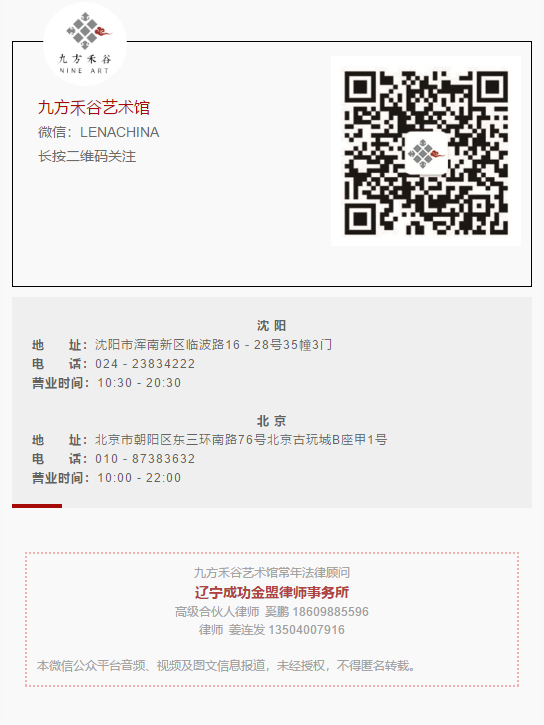Open the 九方禾谷艺术馆 title link
The width and height of the screenshot is (544, 725).
click(94, 107)
